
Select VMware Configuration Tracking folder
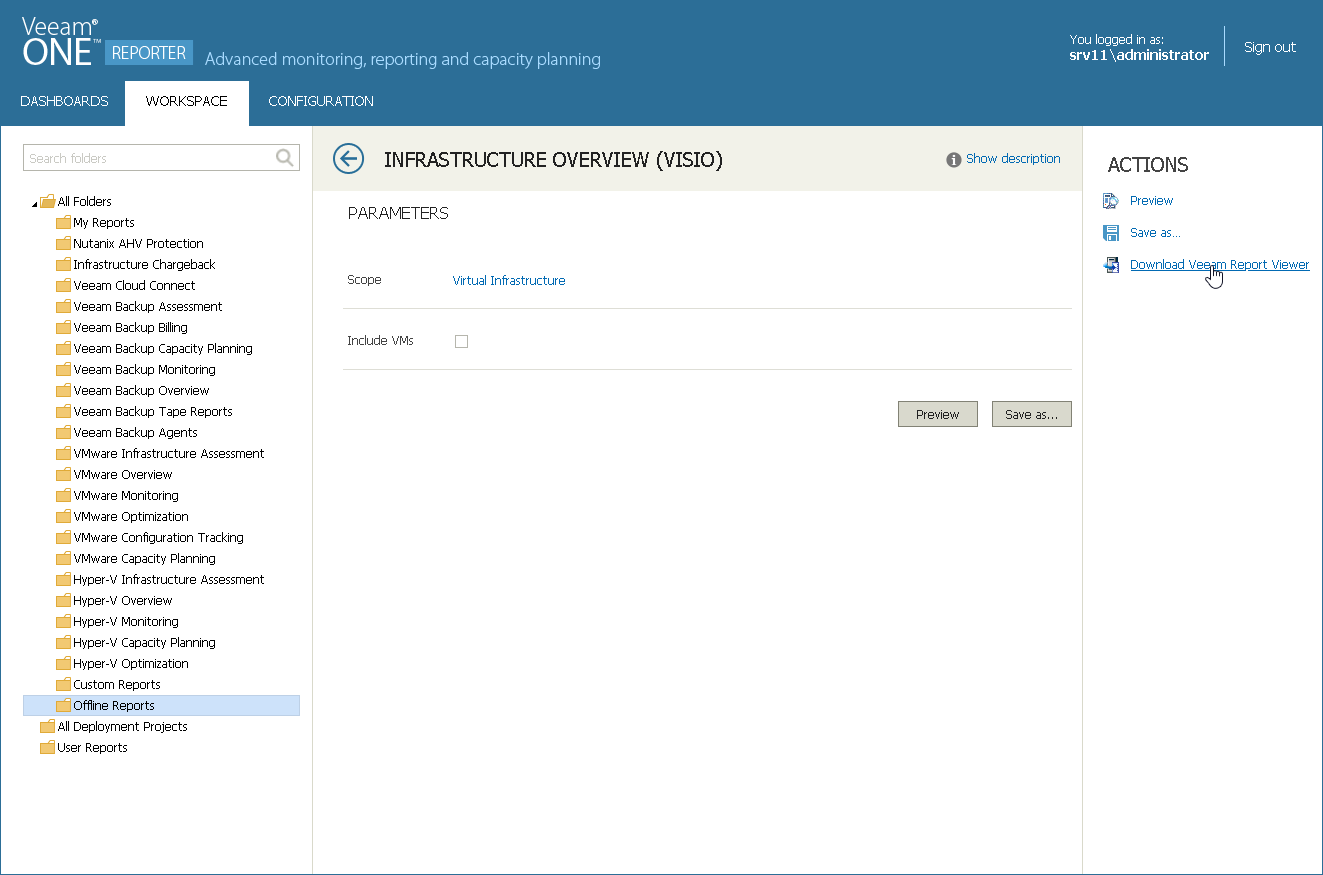point(158,537)
